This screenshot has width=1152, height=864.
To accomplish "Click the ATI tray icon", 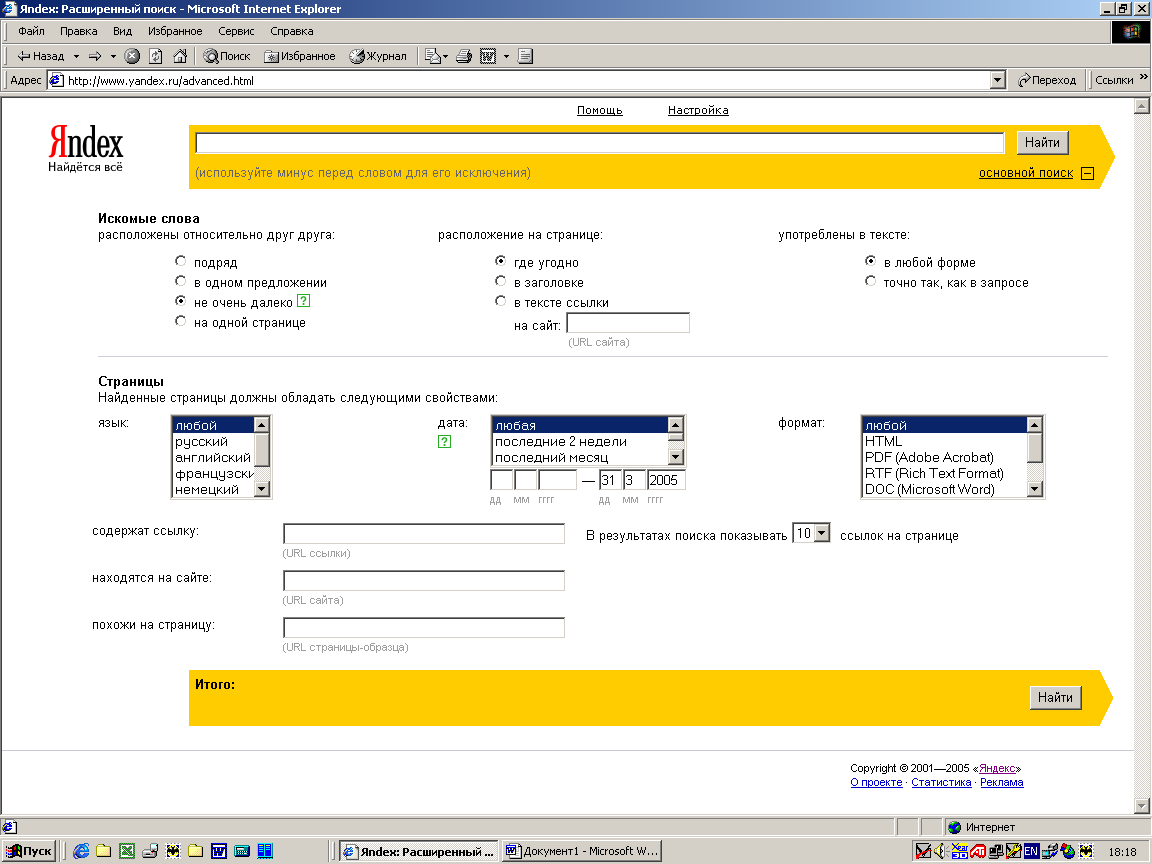I will (x=977, y=851).
